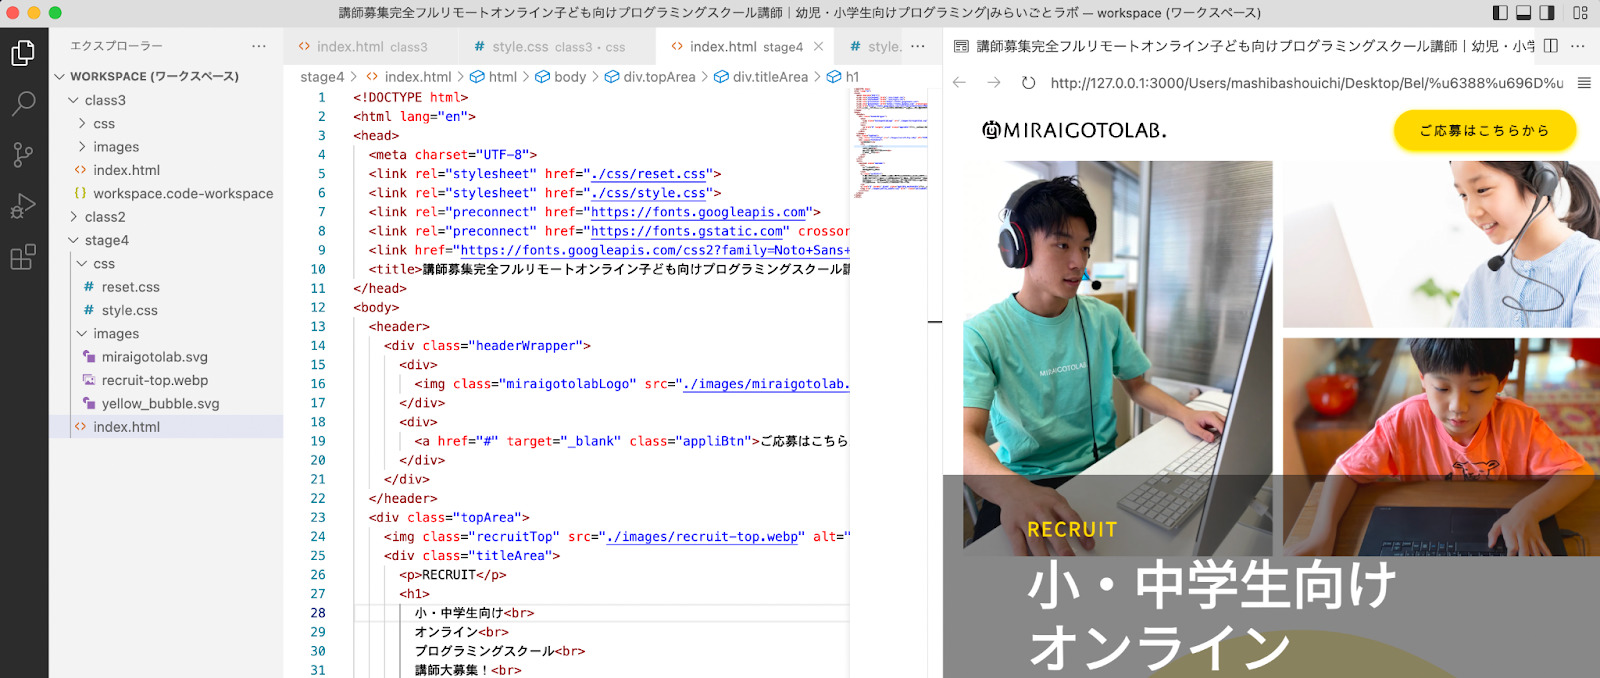Click the MIRAIGOTOLAB logo in preview

click(1074, 130)
